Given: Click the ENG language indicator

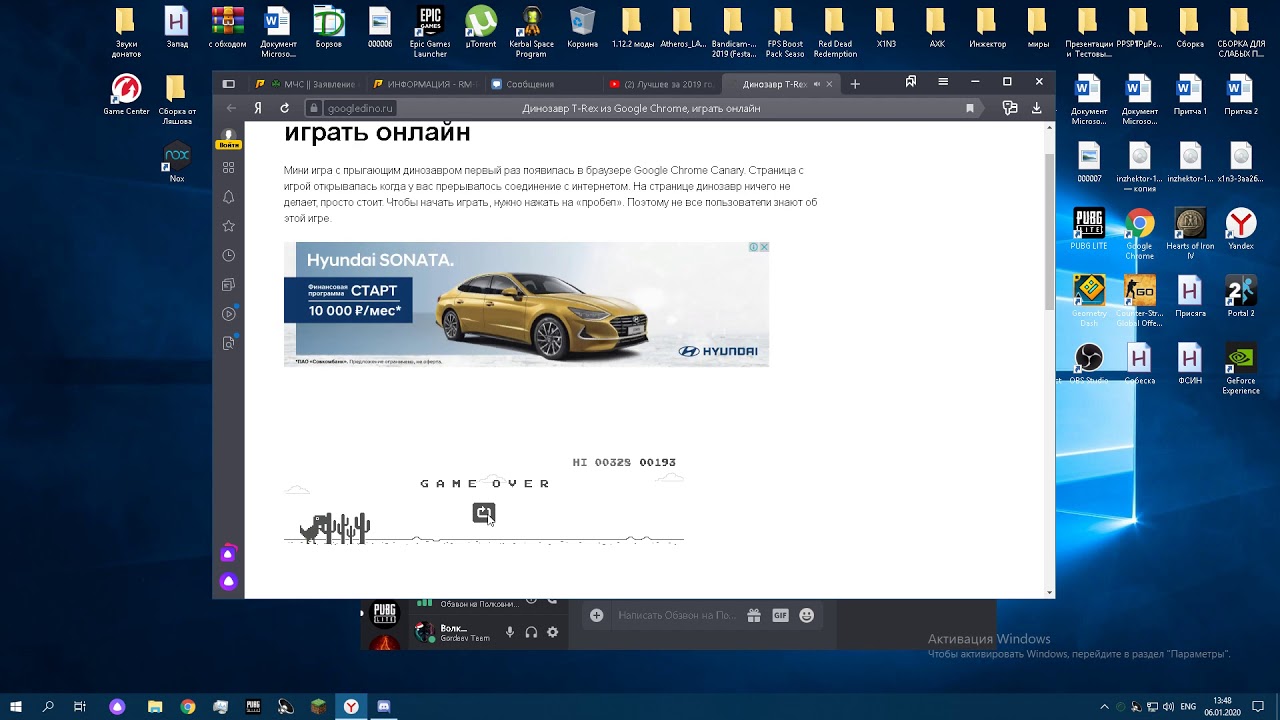Looking at the screenshot, I should 1188,707.
